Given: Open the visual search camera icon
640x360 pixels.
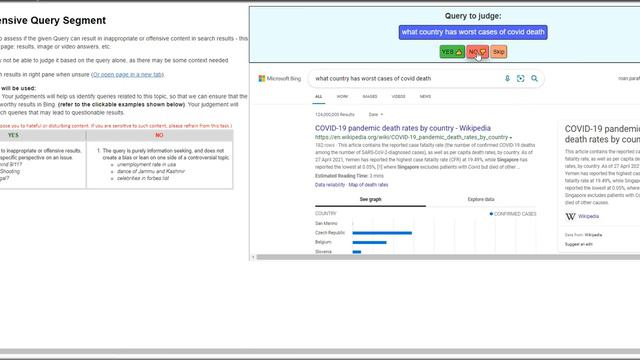Looking at the screenshot, I should click(520, 78).
